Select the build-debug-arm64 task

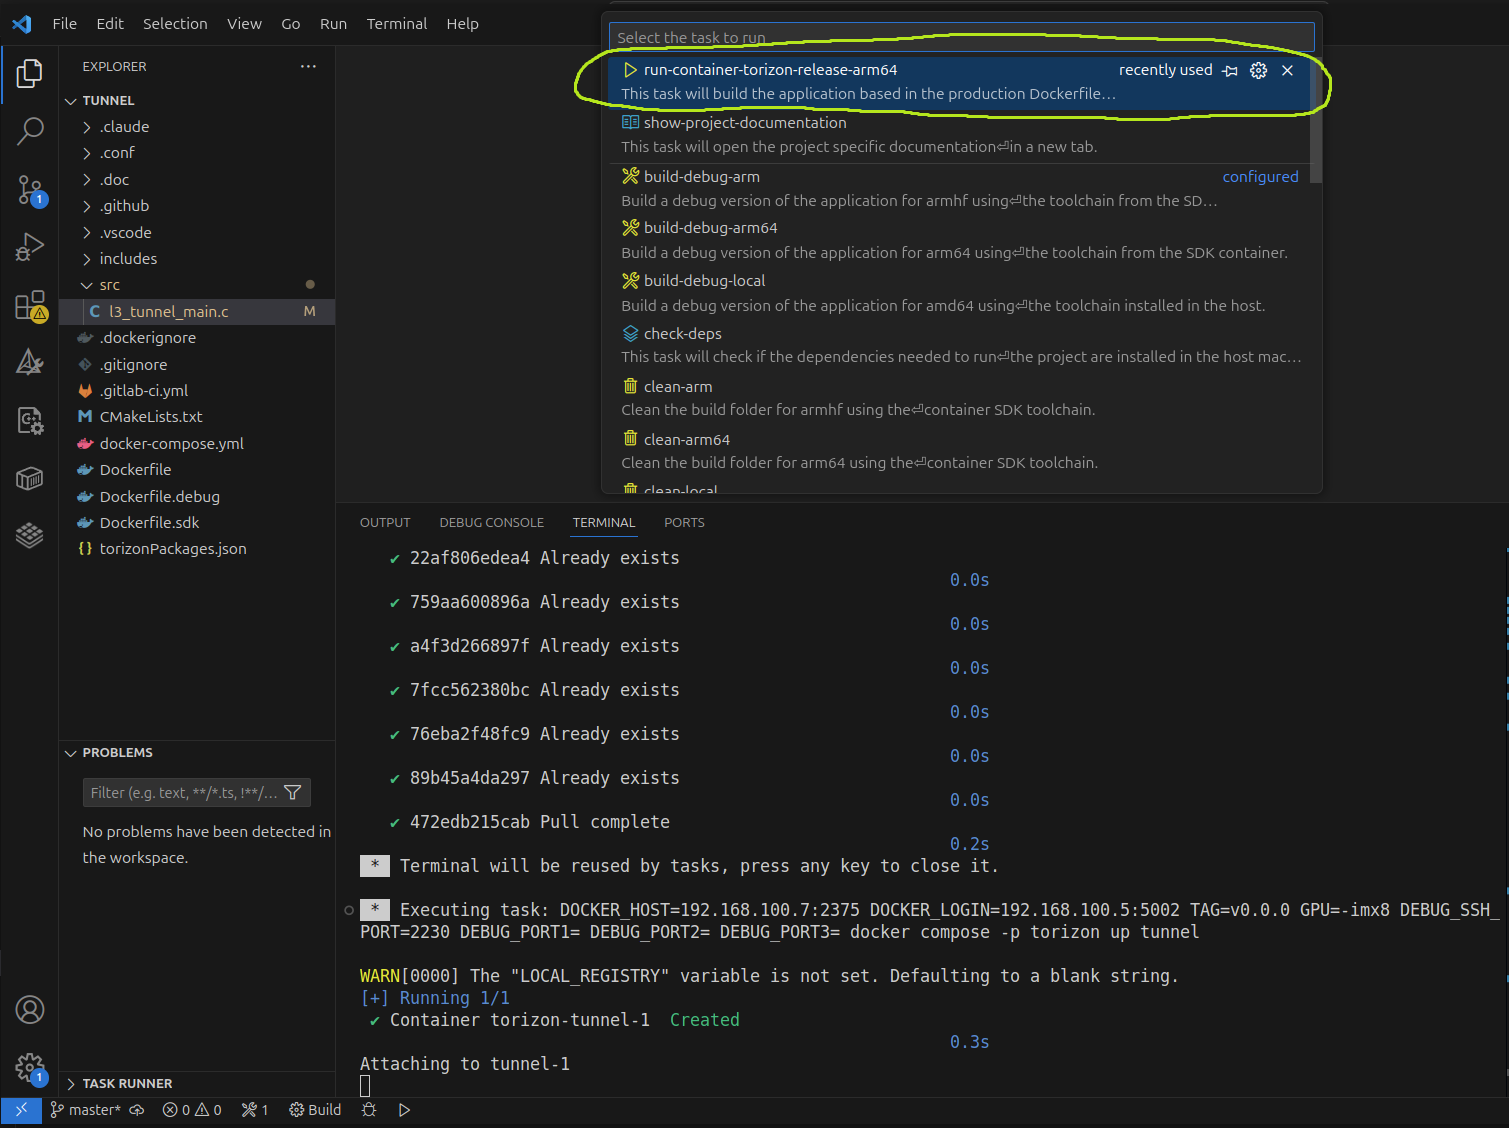pyautogui.click(x=710, y=228)
